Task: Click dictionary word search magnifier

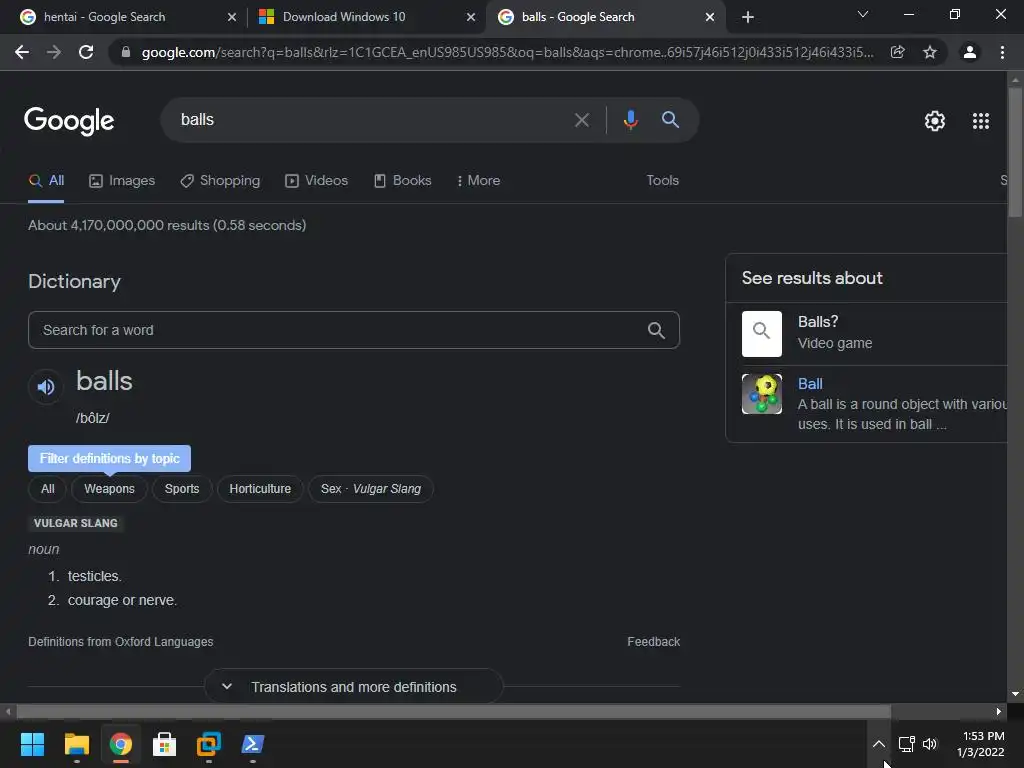Action: (656, 330)
